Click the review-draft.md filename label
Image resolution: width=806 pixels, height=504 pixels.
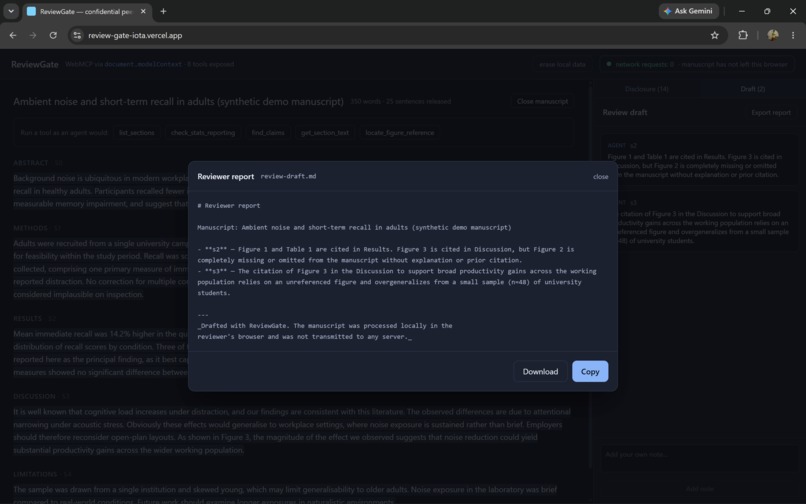288,176
